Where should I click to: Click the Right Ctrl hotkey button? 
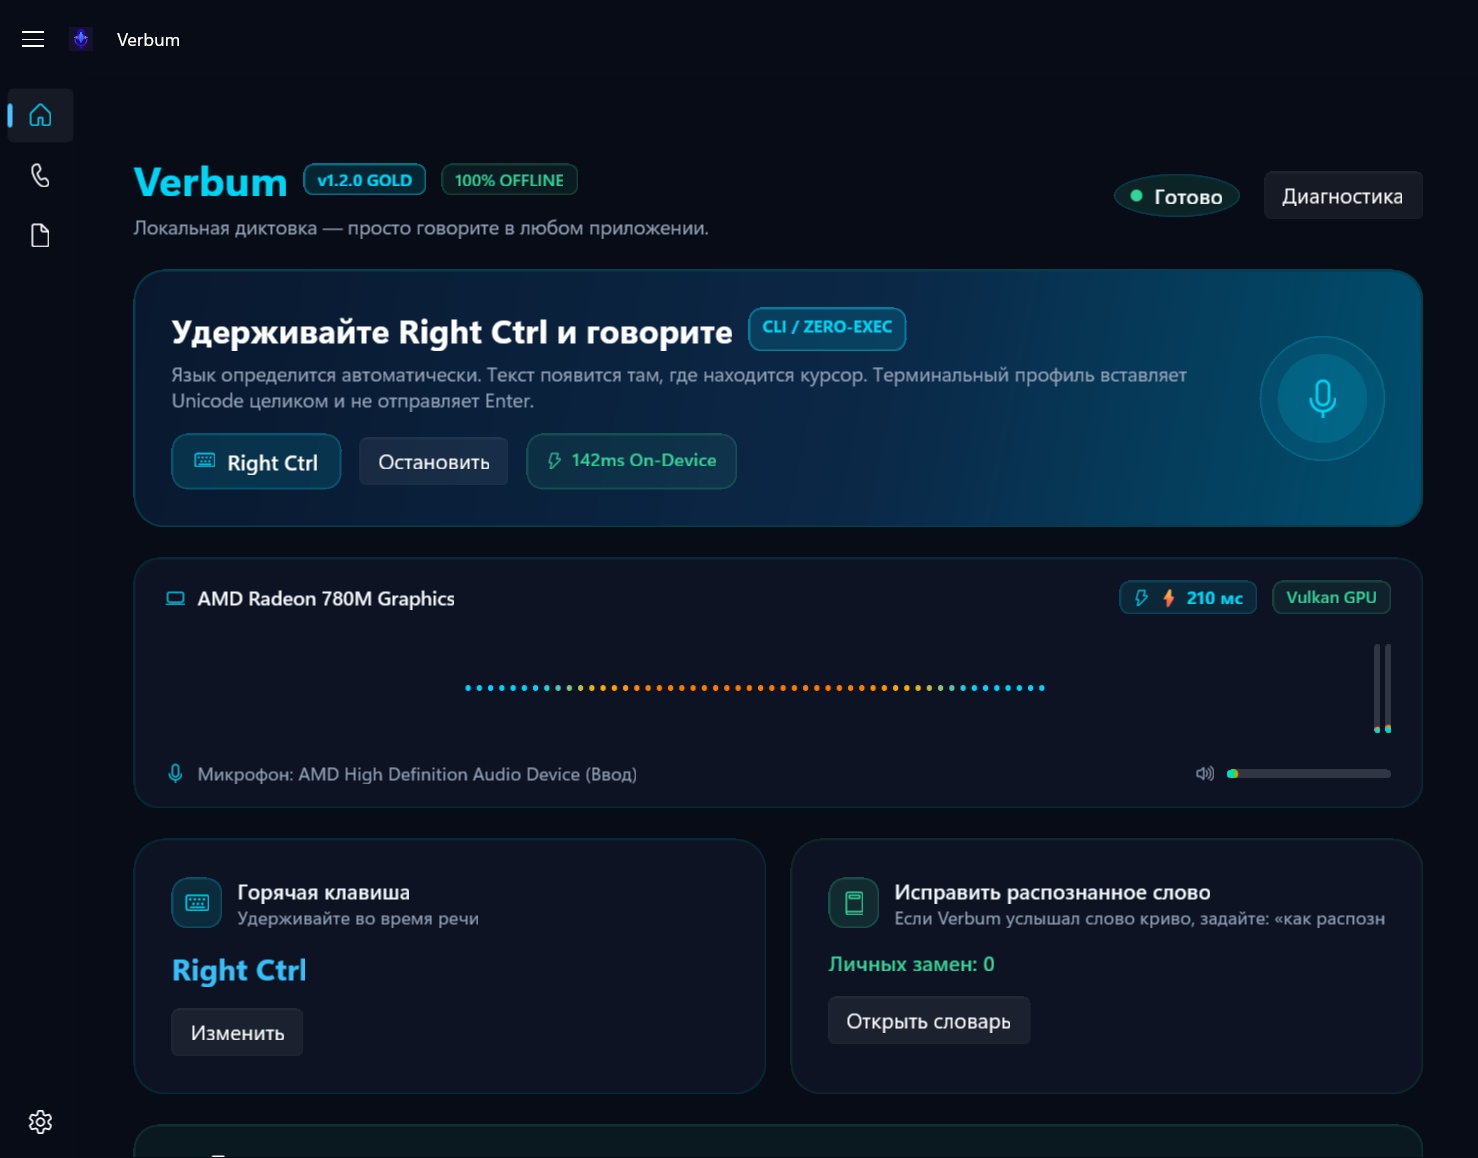[256, 462]
